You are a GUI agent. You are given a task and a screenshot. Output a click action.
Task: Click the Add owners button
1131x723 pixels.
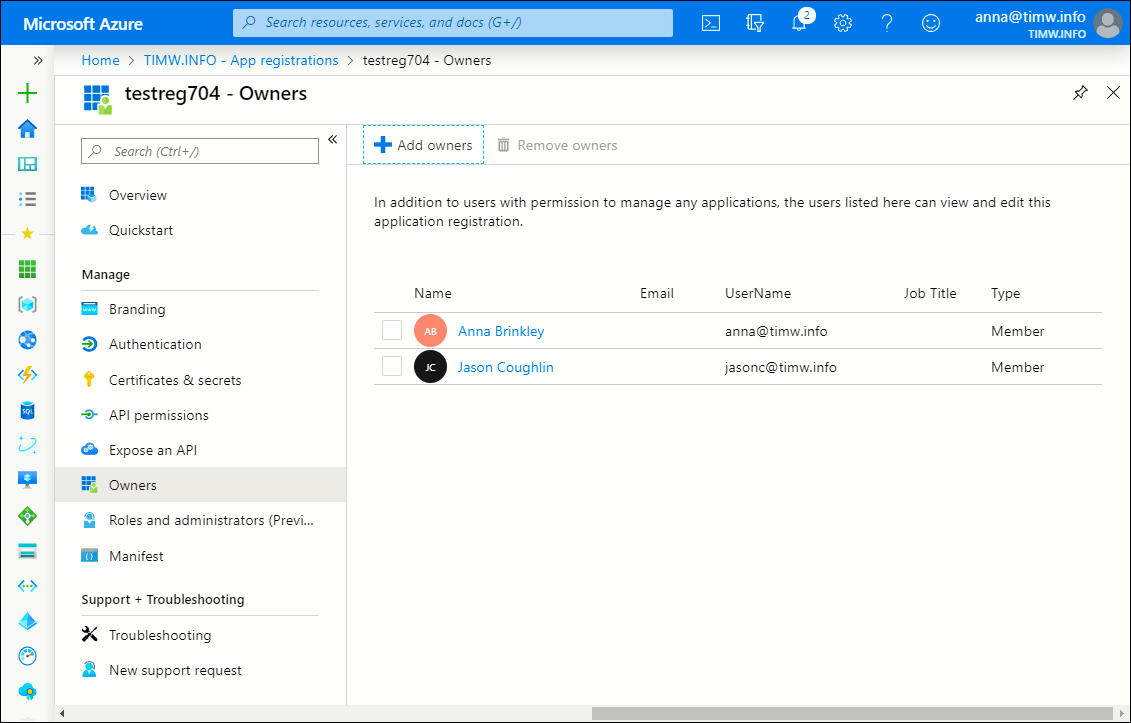pos(423,145)
